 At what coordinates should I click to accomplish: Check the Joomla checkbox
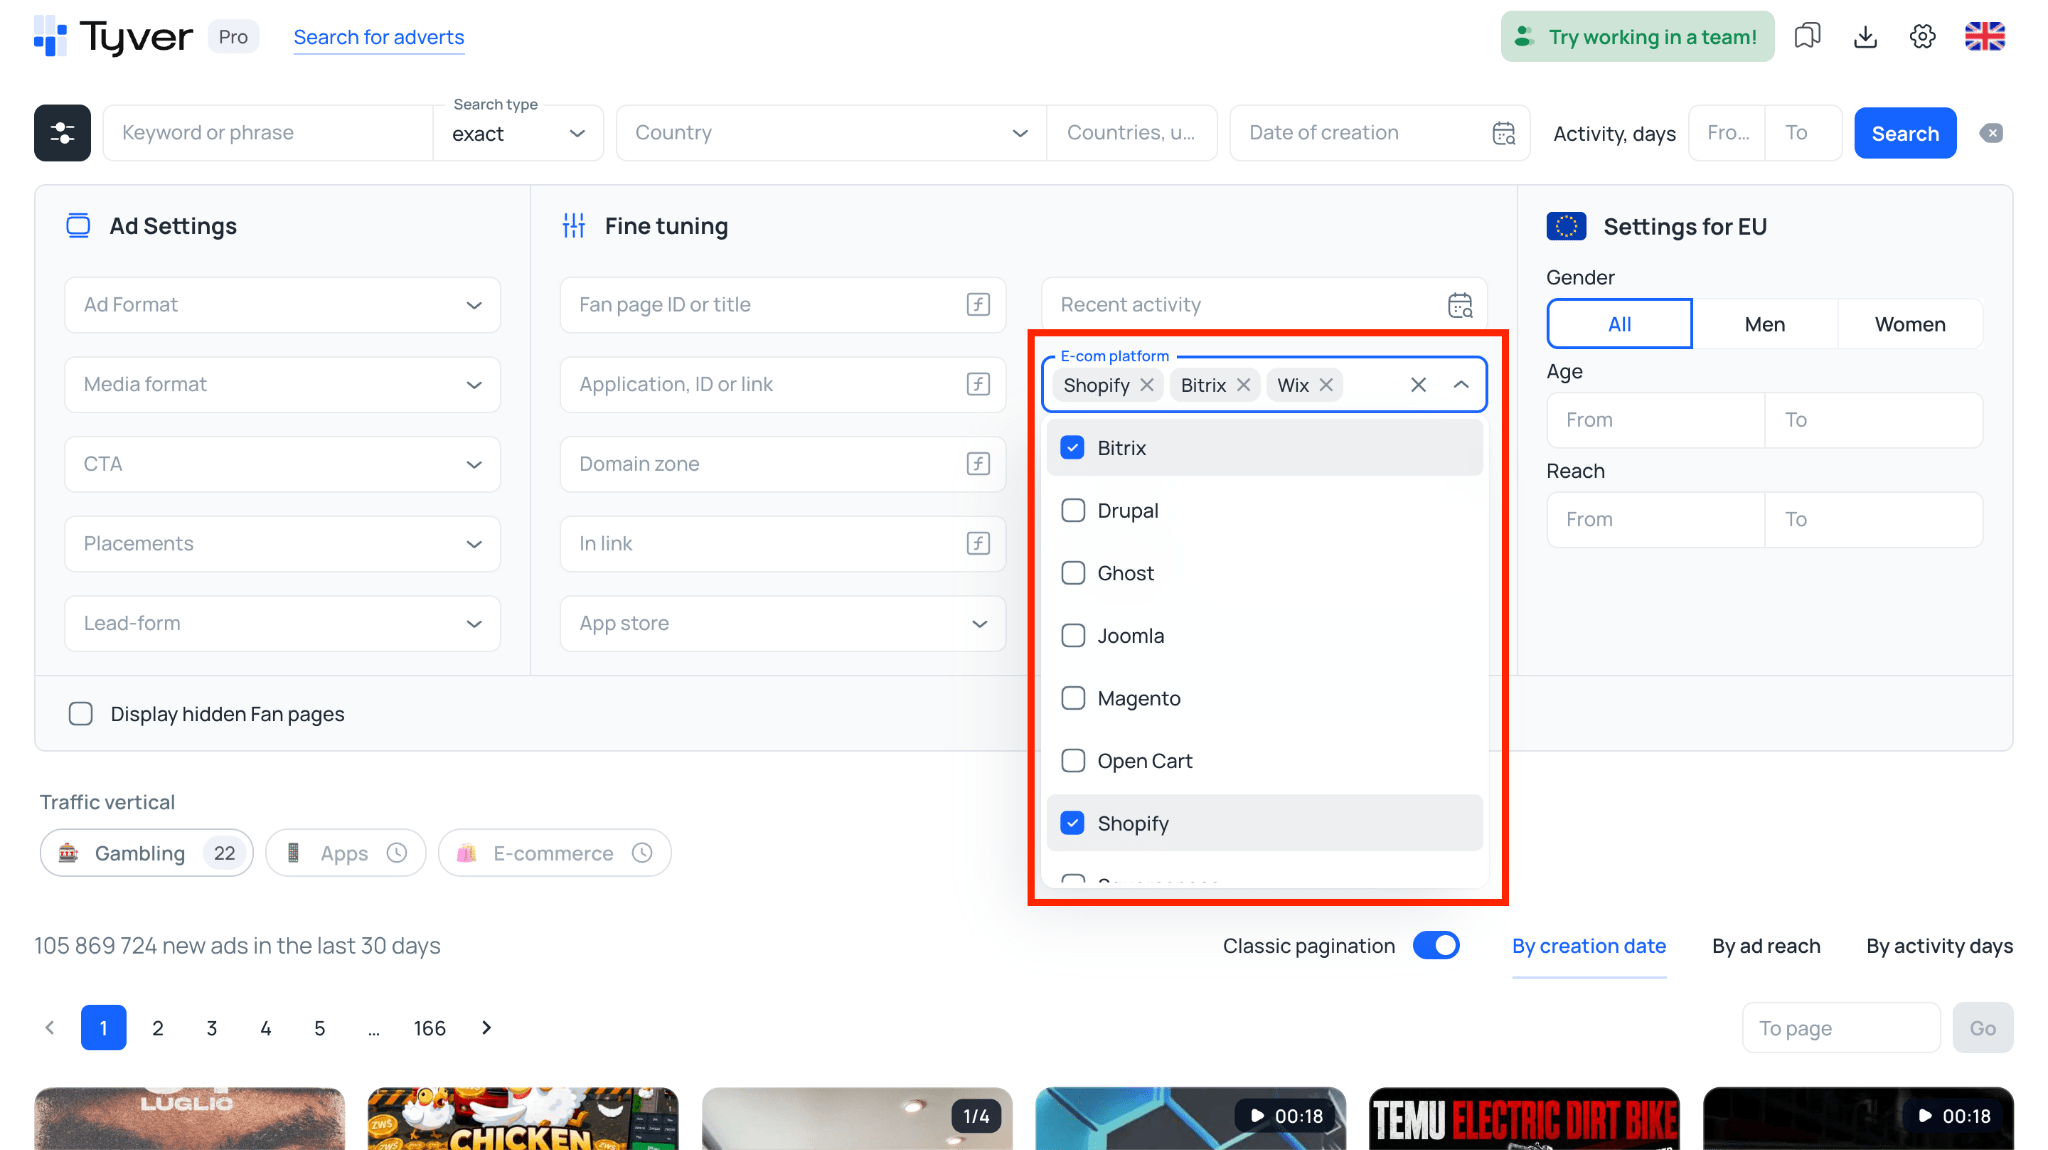pos(1072,635)
